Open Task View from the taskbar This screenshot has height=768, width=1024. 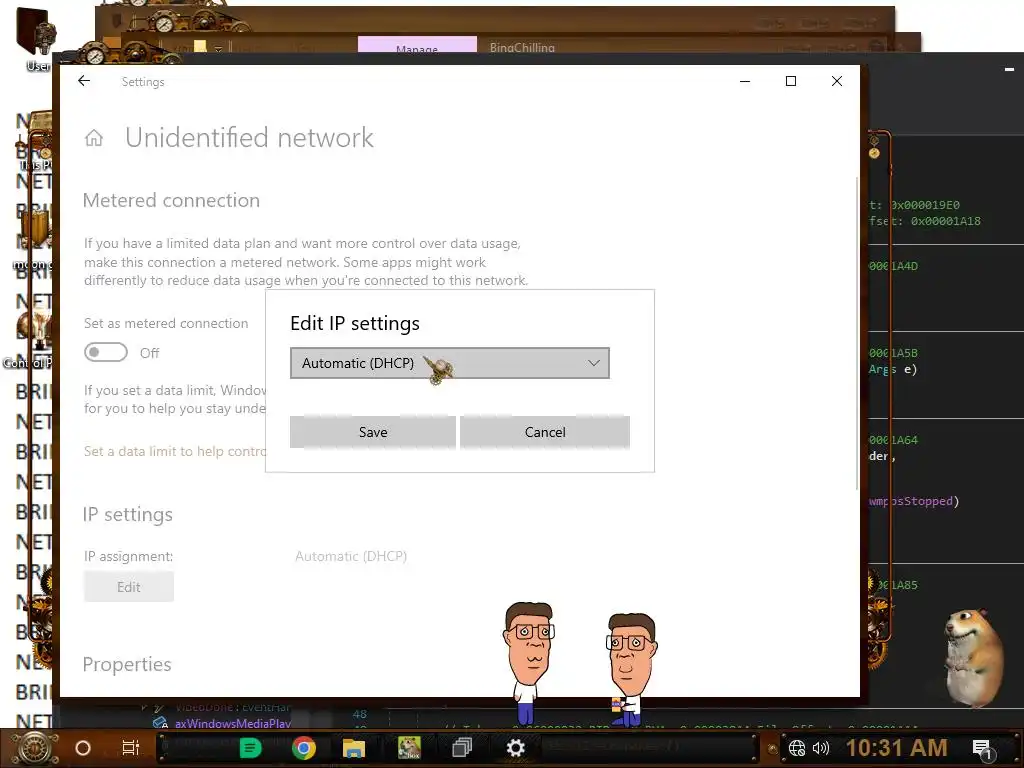coord(131,748)
